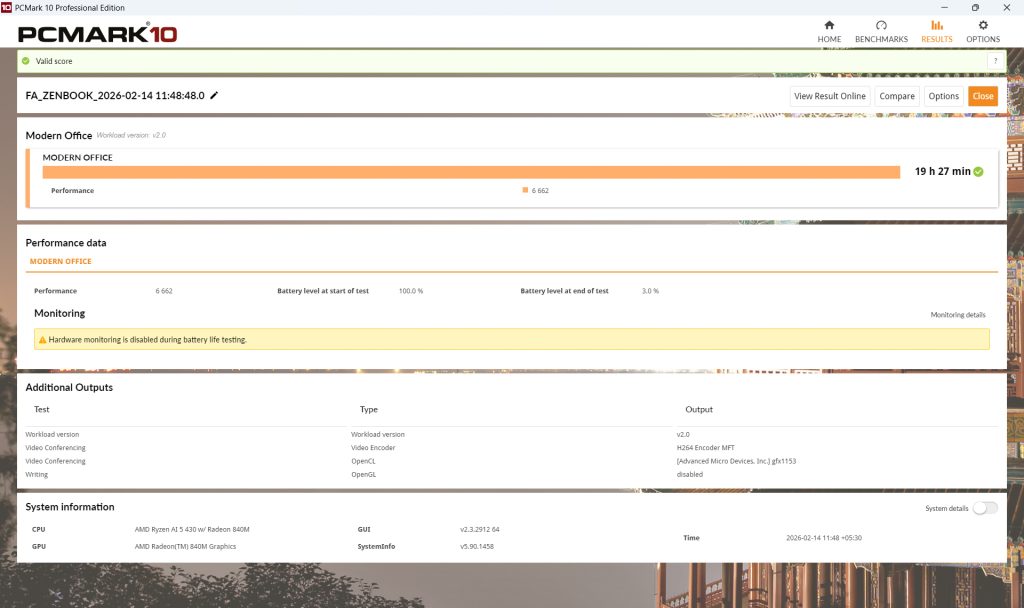The image size is (1024, 608).
Task: Toggle the System details switch on
Action: click(x=985, y=508)
